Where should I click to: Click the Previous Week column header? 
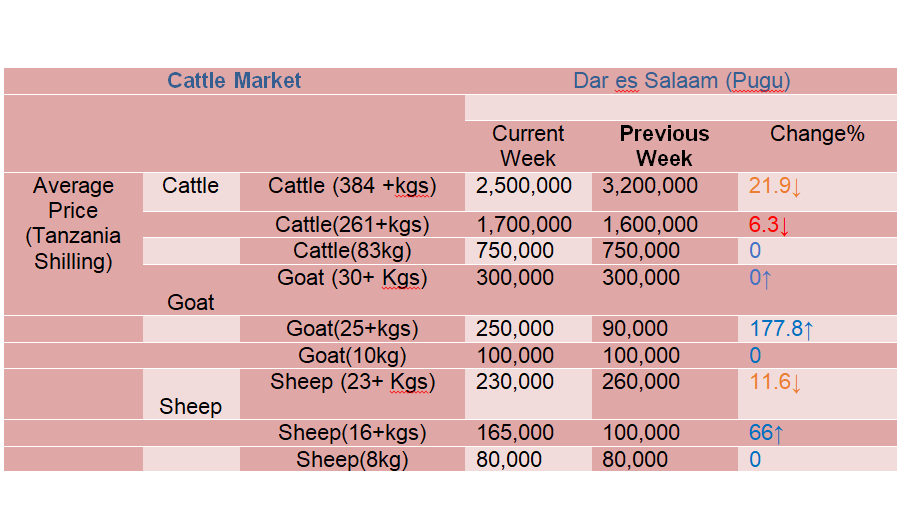pyautogui.click(x=664, y=146)
